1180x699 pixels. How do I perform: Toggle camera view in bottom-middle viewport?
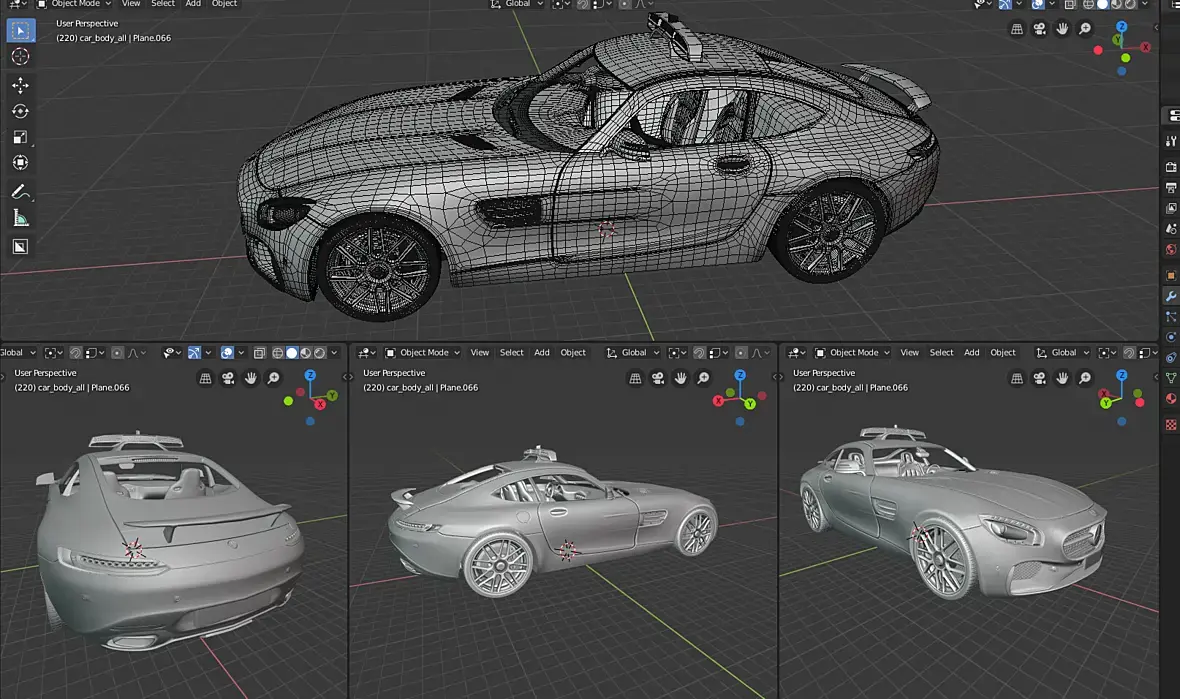(658, 378)
